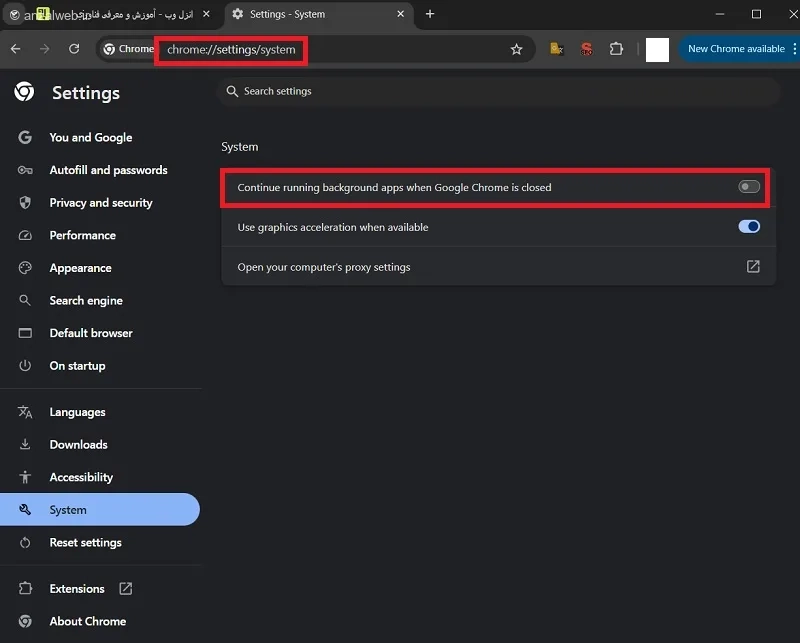Click the address bar URL chrome://settings/system
800x643 pixels.
[x=231, y=50]
